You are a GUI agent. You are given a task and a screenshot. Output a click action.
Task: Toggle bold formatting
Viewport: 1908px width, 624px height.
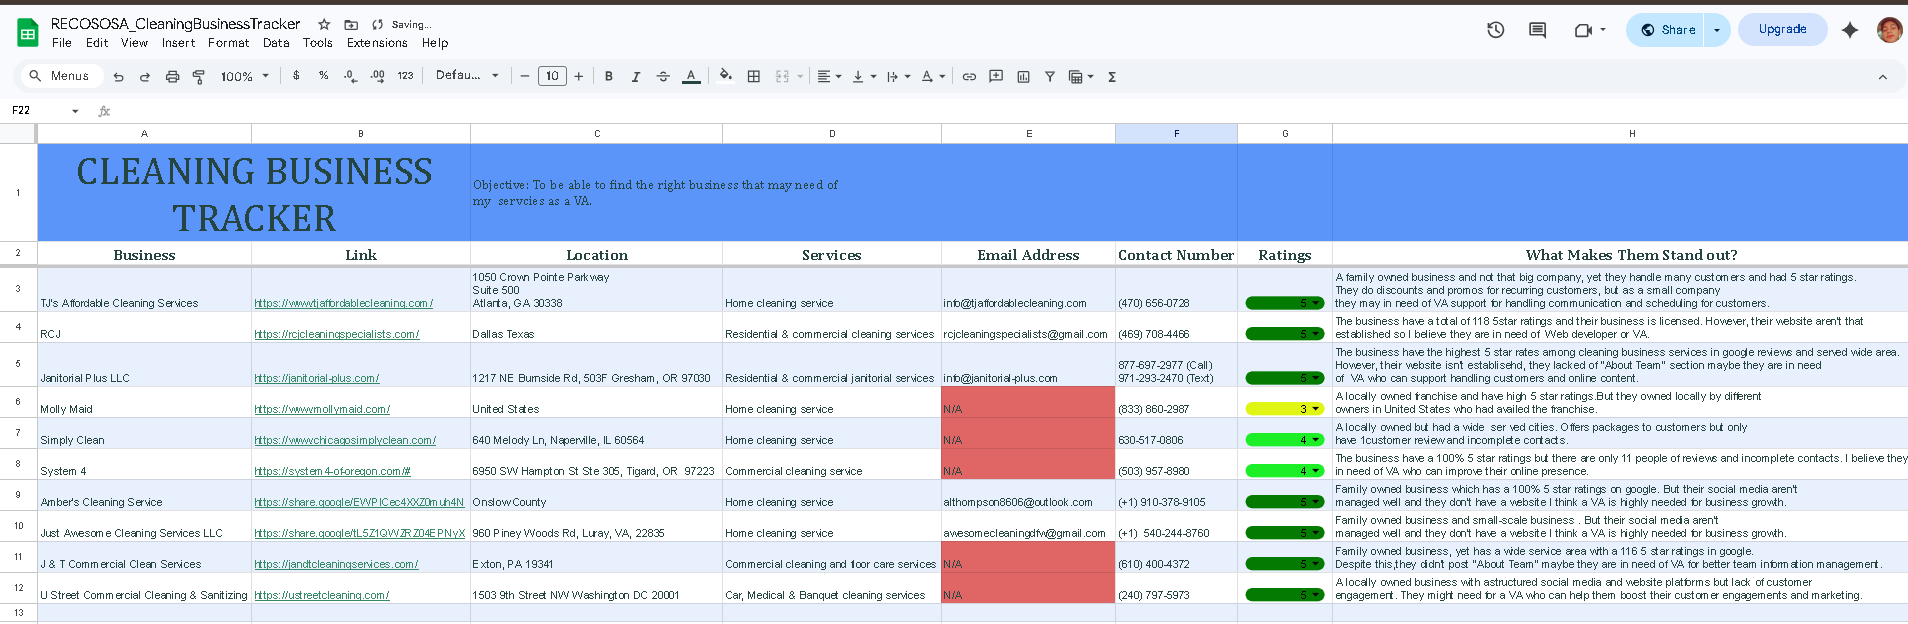point(608,76)
